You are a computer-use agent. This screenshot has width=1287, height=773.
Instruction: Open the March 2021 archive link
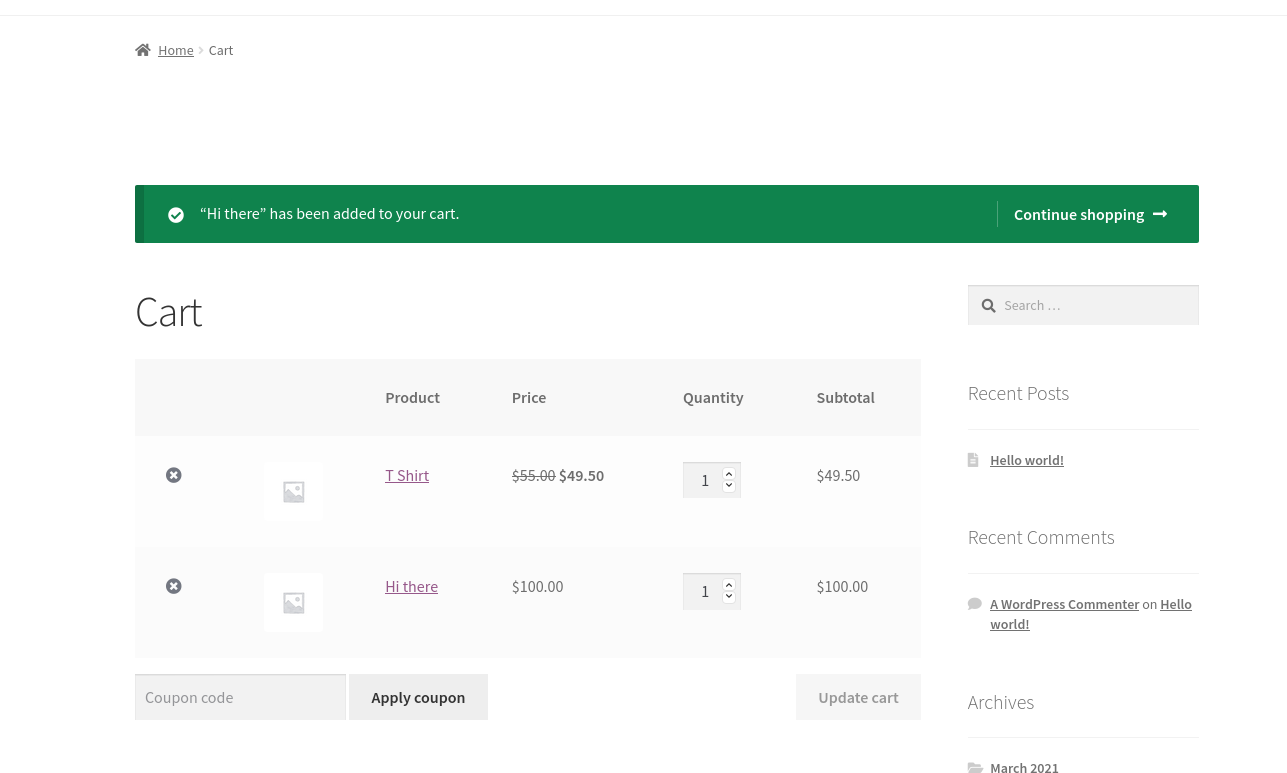(x=1024, y=768)
